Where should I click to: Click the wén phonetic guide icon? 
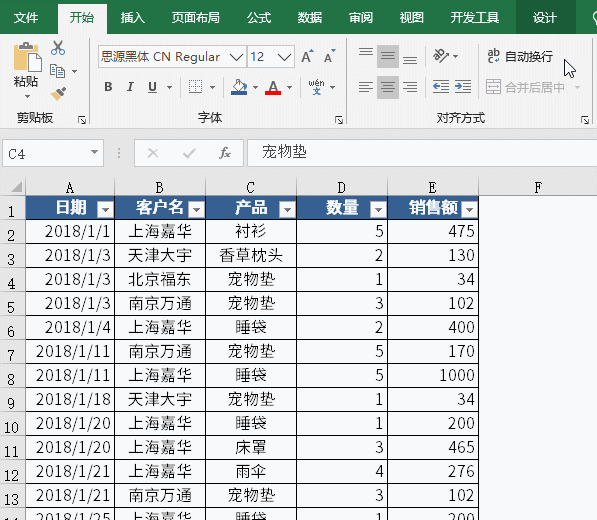[x=316, y=87]
